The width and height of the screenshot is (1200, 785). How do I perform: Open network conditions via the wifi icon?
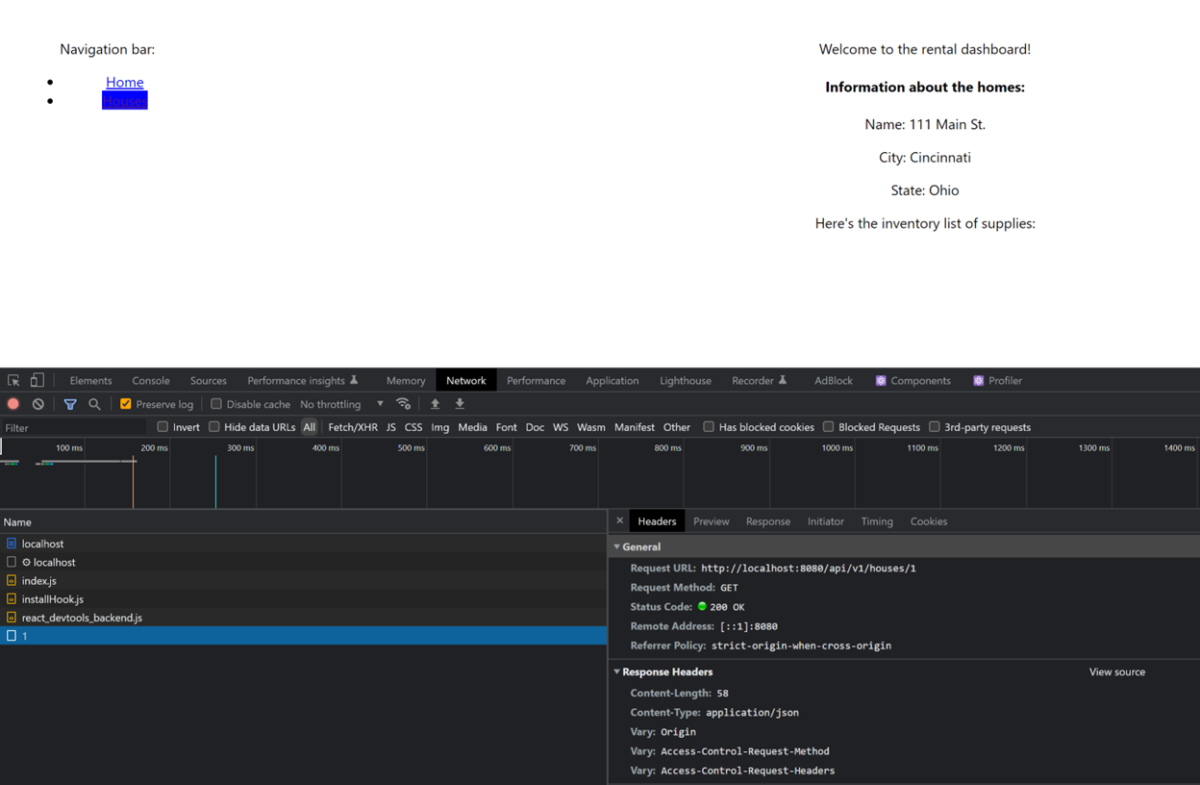pyautogui.click(x=403, y=404)
